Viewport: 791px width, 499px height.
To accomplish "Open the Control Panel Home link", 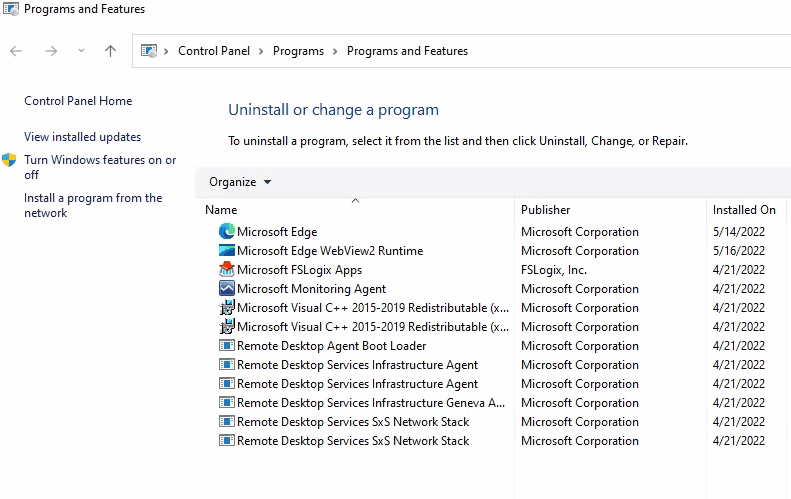I will click(x=78, y=101).
